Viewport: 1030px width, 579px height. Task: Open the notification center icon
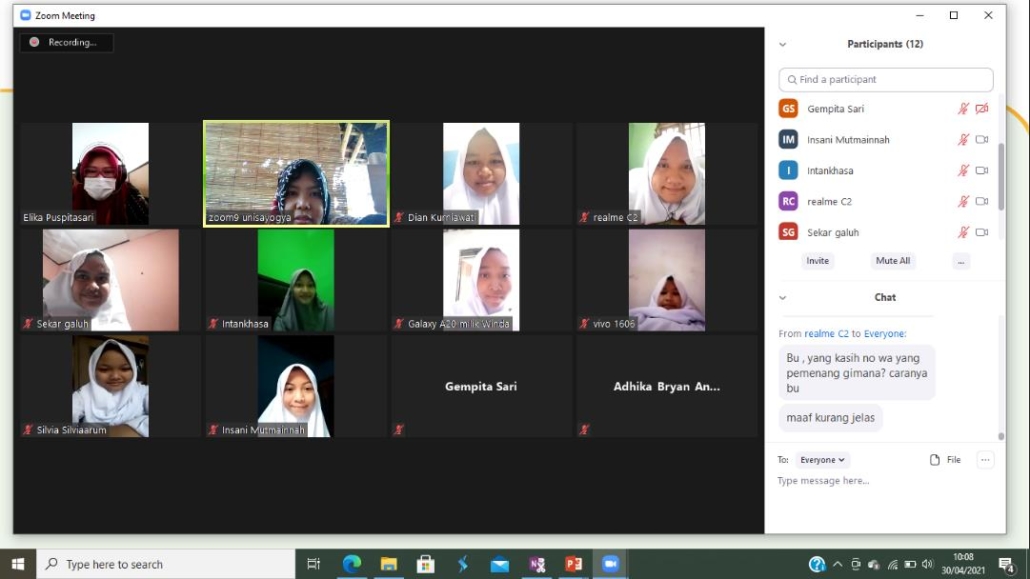pyautogui.click(x=1006, y=565)
